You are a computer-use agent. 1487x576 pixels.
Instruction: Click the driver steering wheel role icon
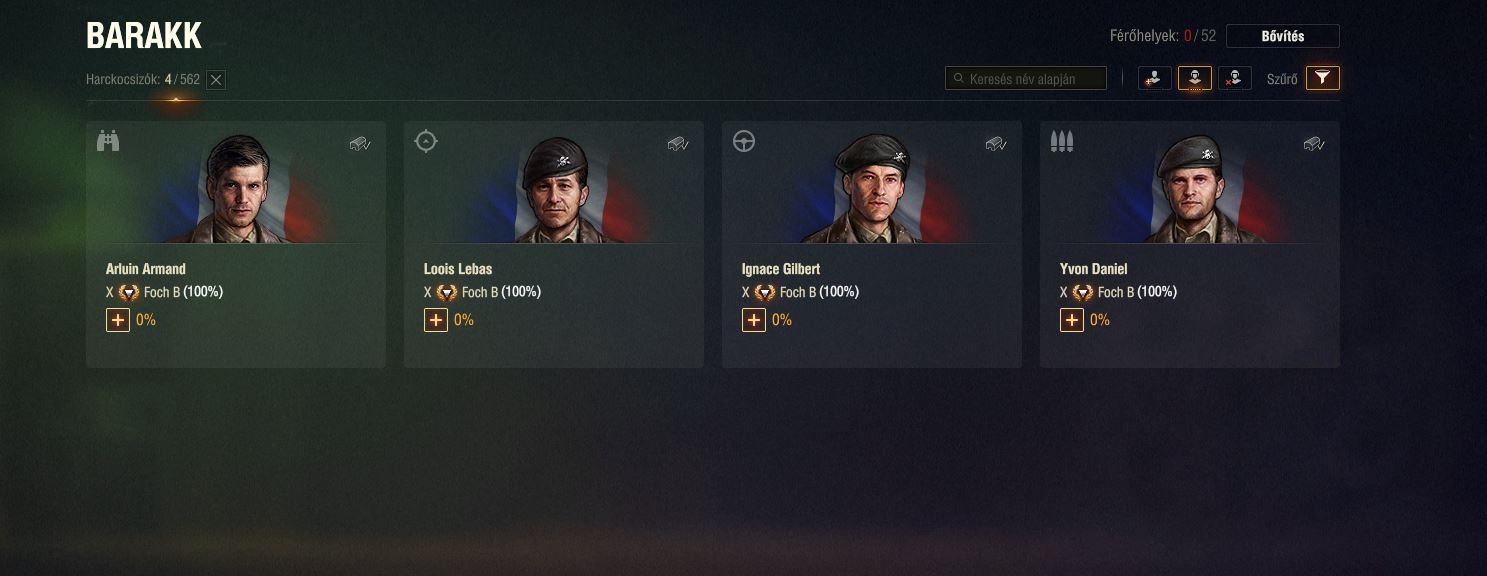click(x=744, y=141)
